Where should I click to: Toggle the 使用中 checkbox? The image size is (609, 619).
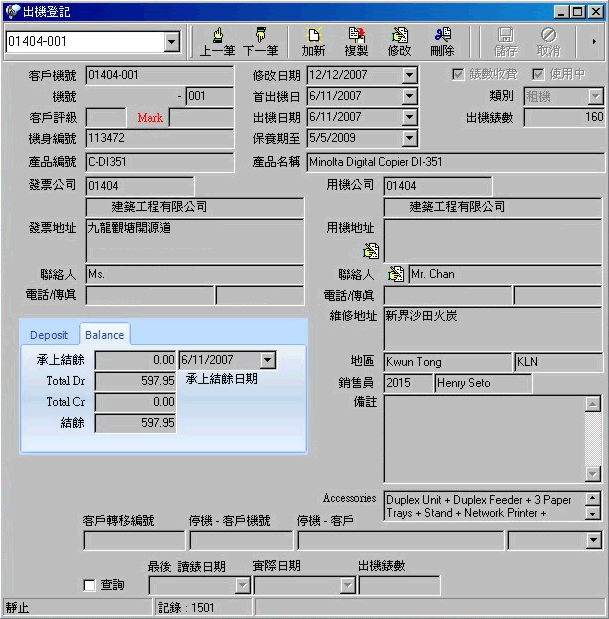point(538,75)
